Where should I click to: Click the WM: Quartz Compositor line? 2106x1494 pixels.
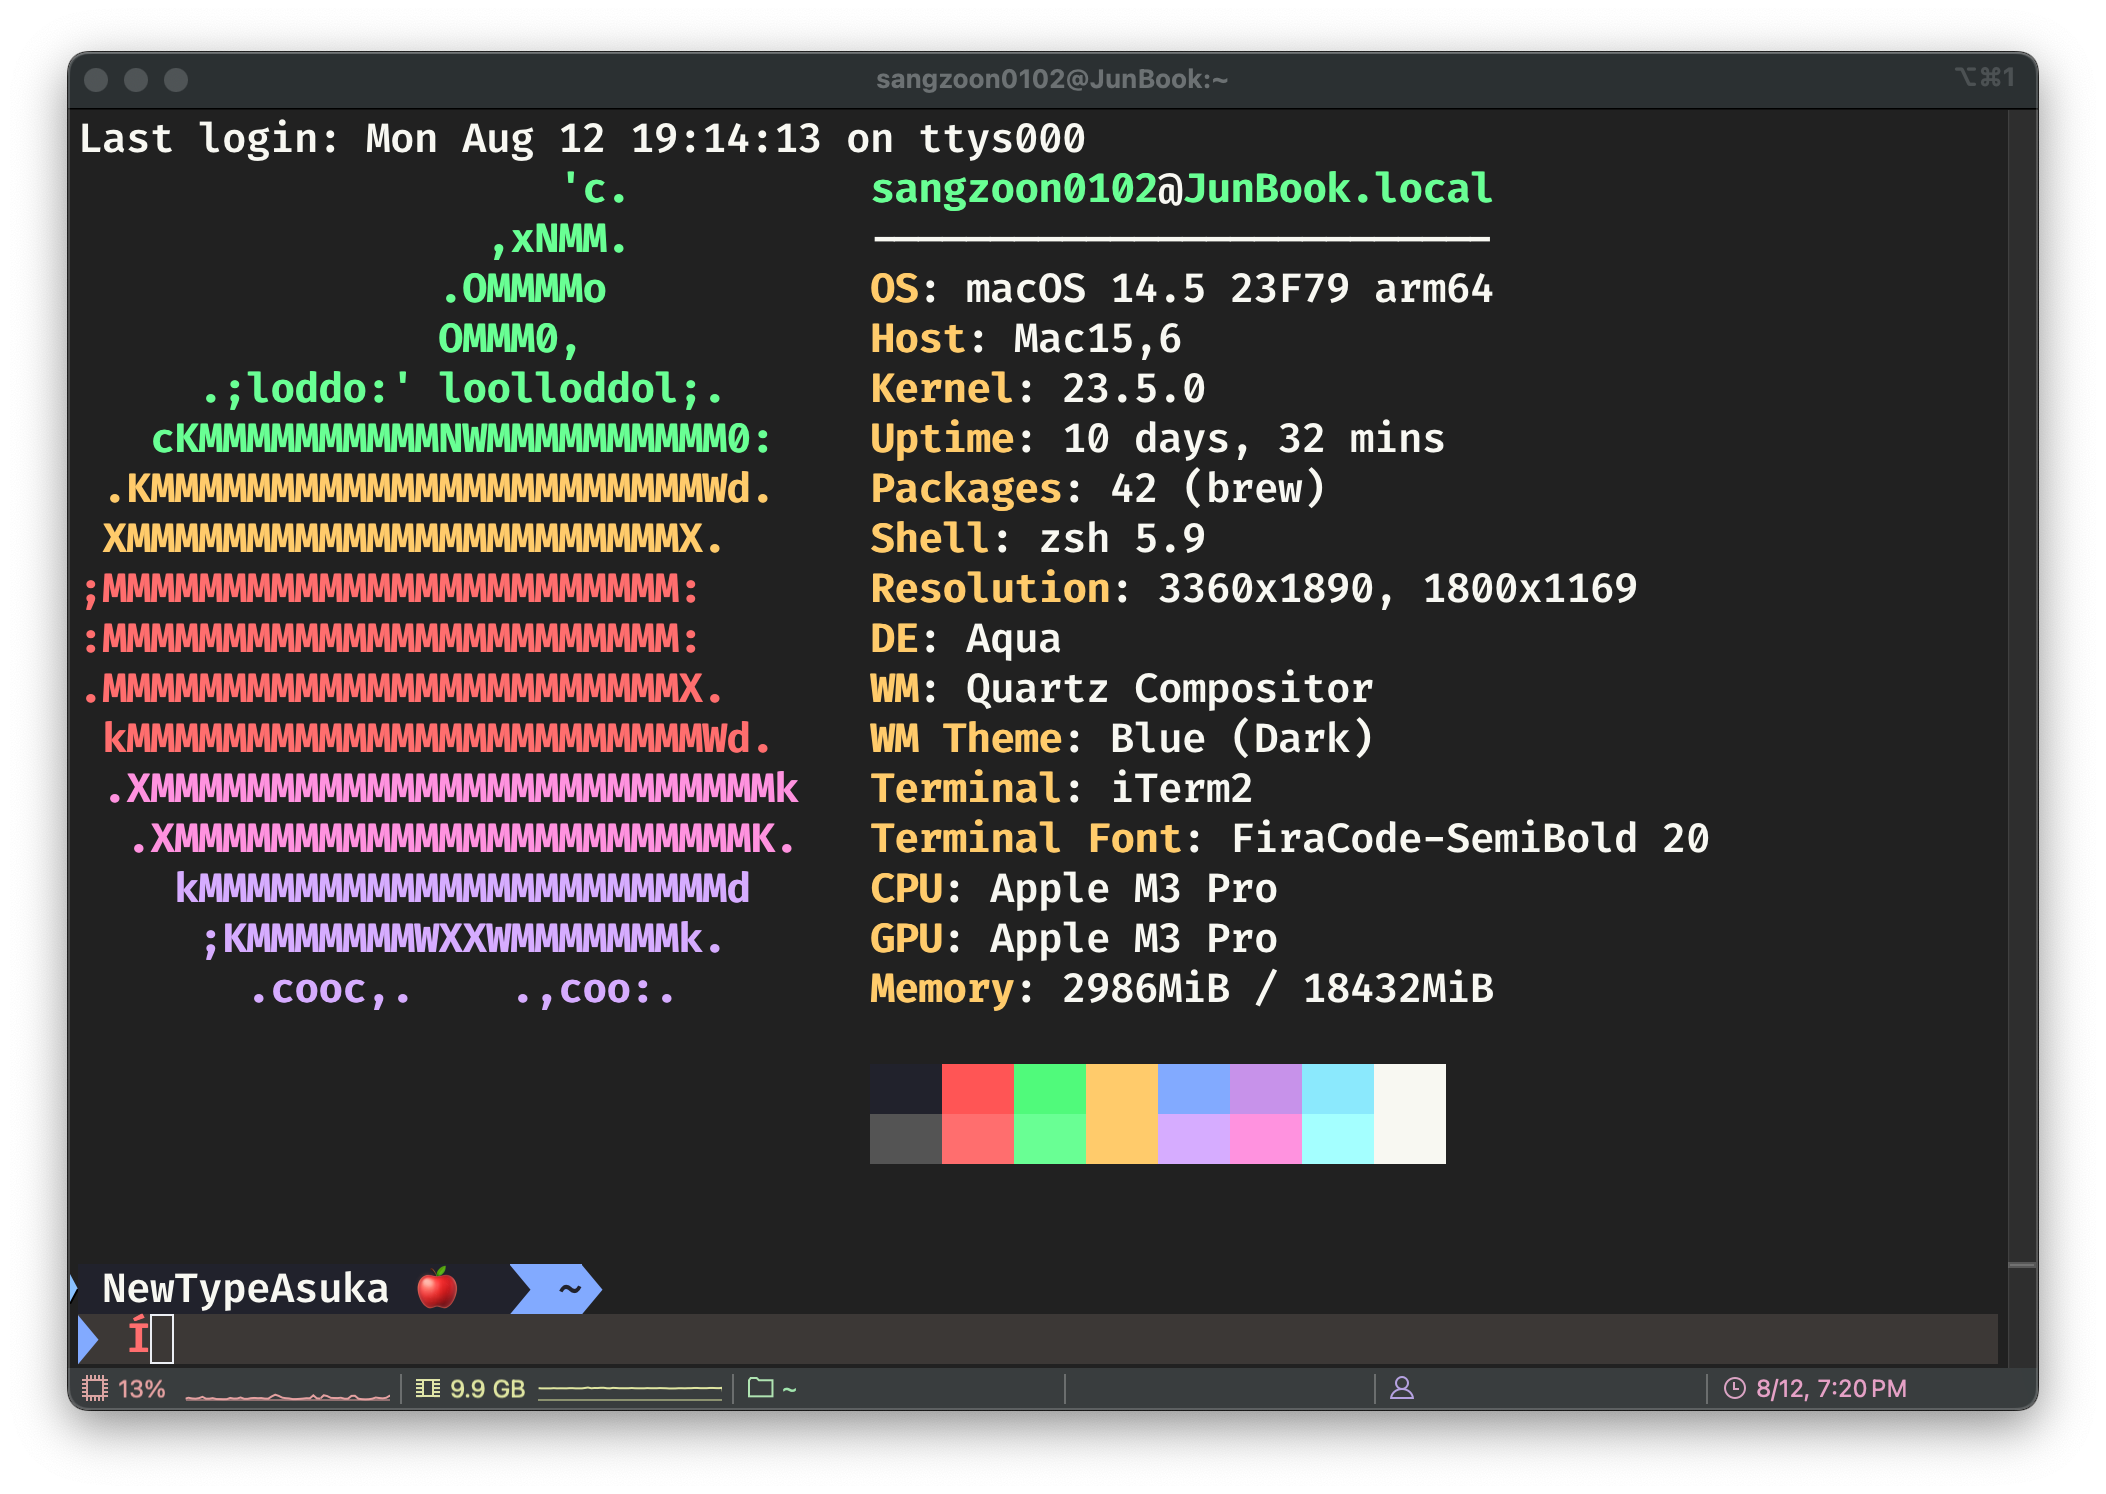(1122, 689)
